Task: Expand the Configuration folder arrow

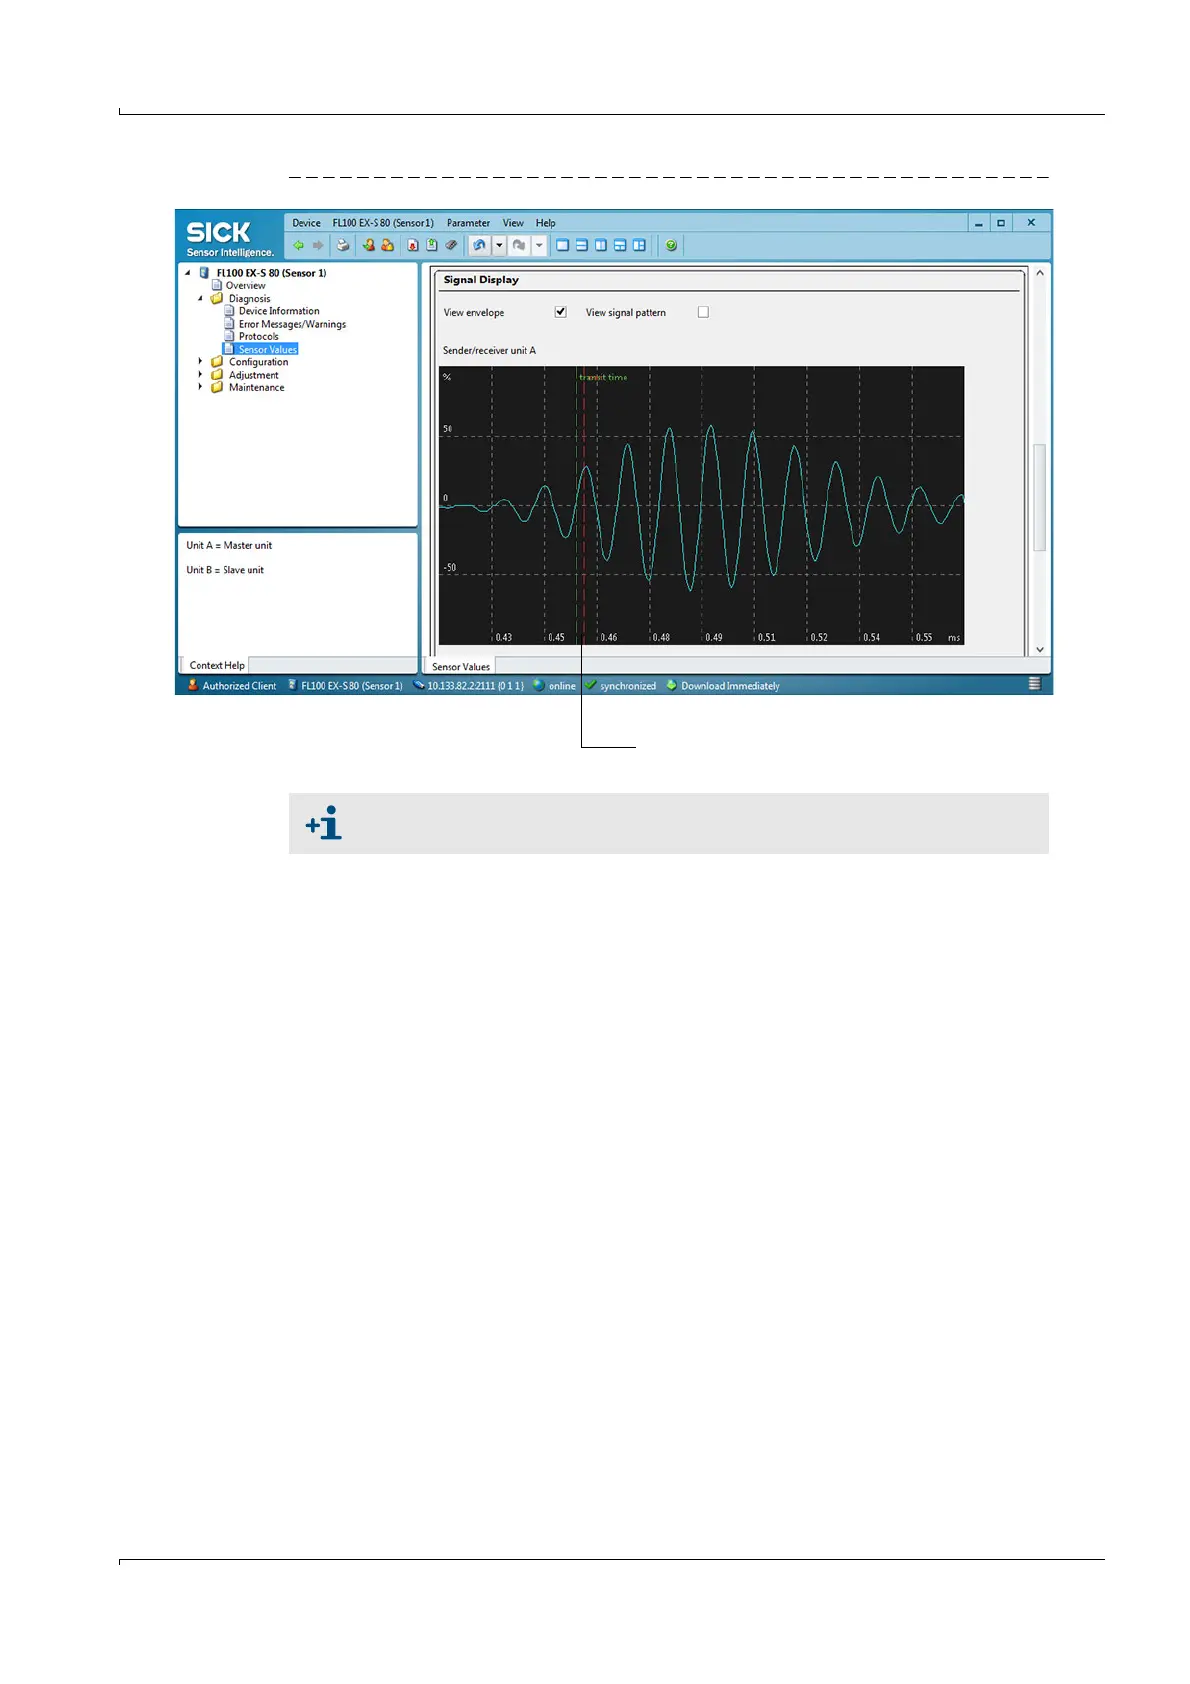Action: [x=200, y=361]
